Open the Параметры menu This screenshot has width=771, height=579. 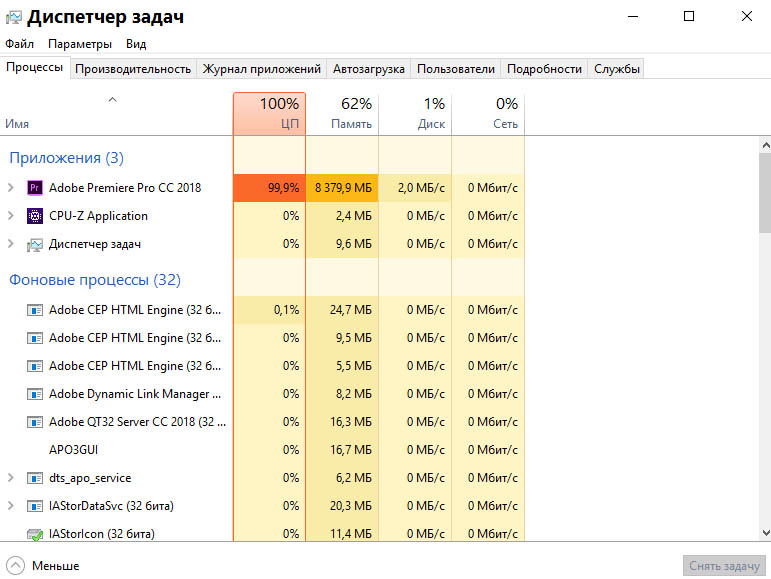[80, 44]
